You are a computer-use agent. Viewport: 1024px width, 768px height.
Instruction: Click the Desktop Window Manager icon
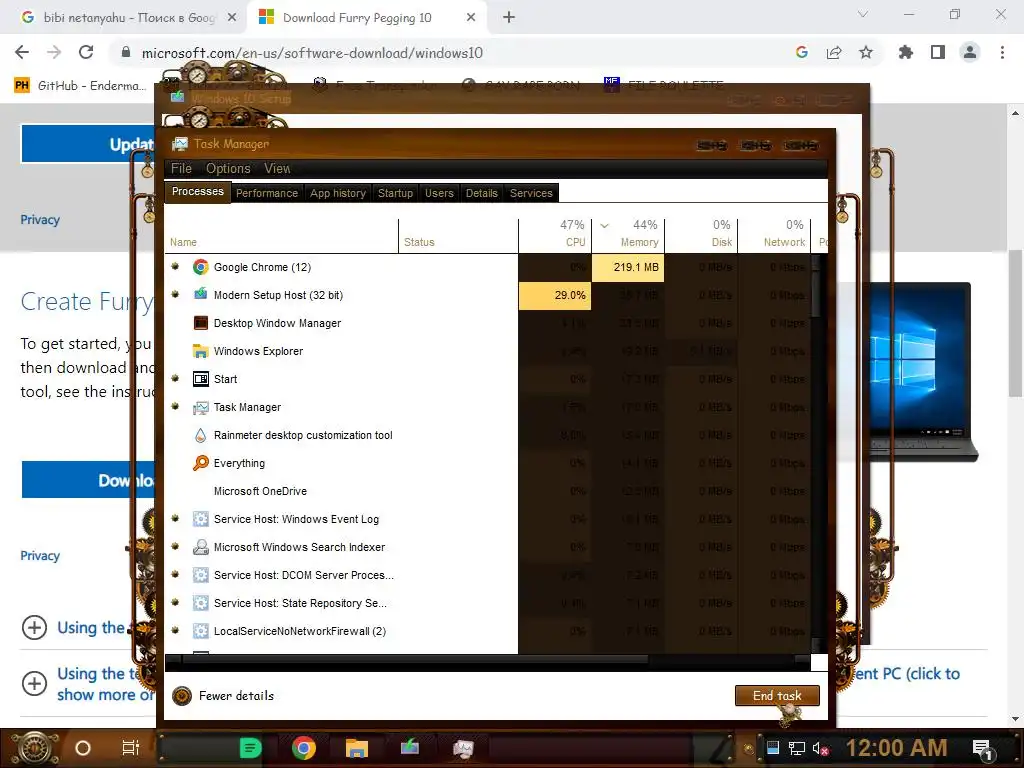(x=200, y=323)
